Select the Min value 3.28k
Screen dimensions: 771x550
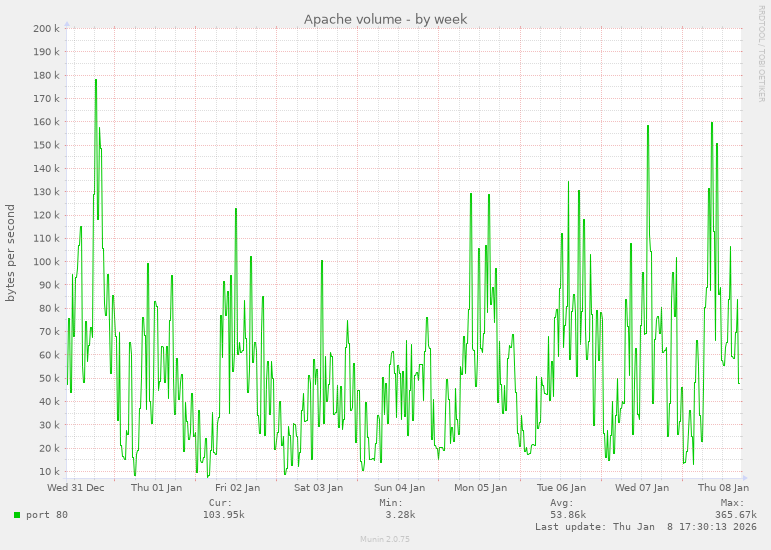pyautogui.click(x=400, y=515)
